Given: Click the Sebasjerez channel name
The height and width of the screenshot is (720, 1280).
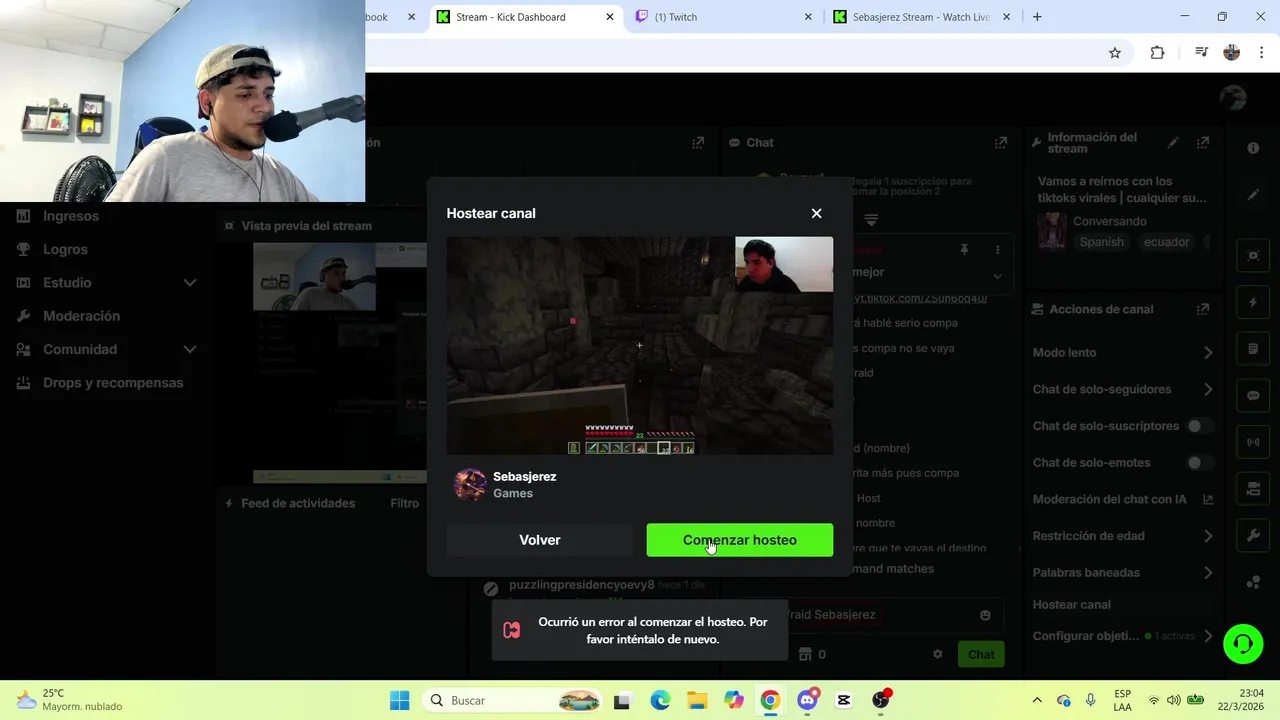Looking at the screenshot, I should pyautogui.click(x=524, y=477).
